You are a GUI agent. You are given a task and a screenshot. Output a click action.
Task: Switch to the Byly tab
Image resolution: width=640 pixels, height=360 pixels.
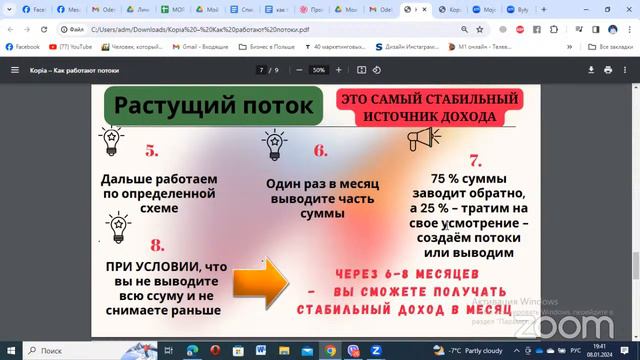point(518,9)
